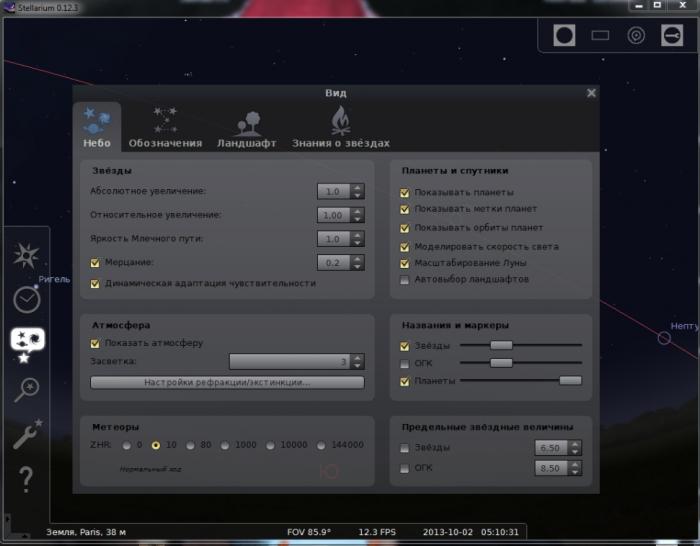
Task: Toggle Моделировать скорость света checkbox
Action: [x=404, y=247]
